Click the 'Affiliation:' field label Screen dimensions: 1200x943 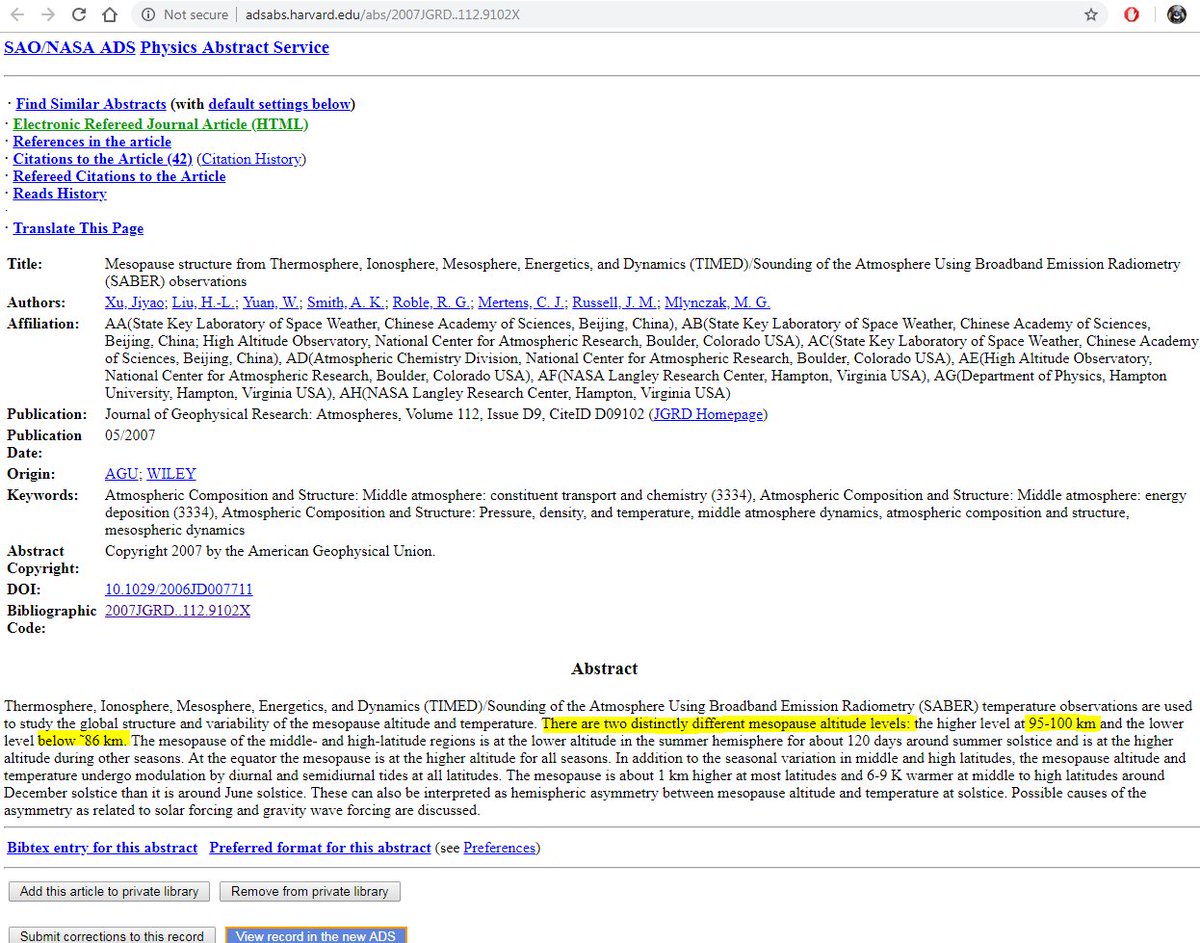pos(43,323)
